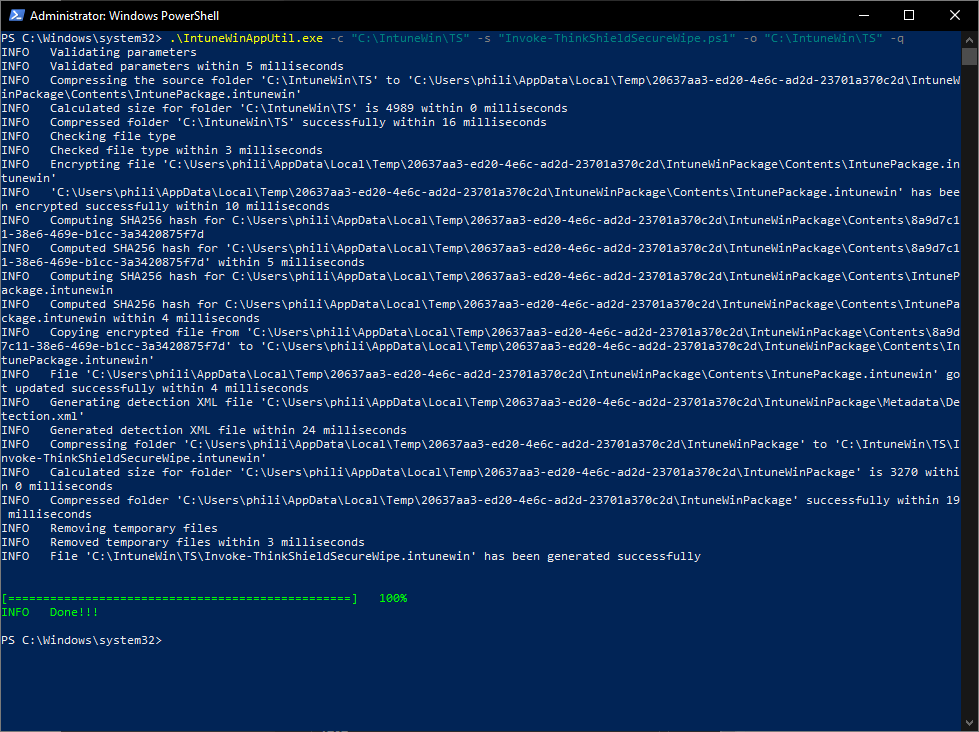Click the 'has been generated successfully' log line
Image resolution: width=979 pixels, height=732 pixels.
click(x=351, y=556)
